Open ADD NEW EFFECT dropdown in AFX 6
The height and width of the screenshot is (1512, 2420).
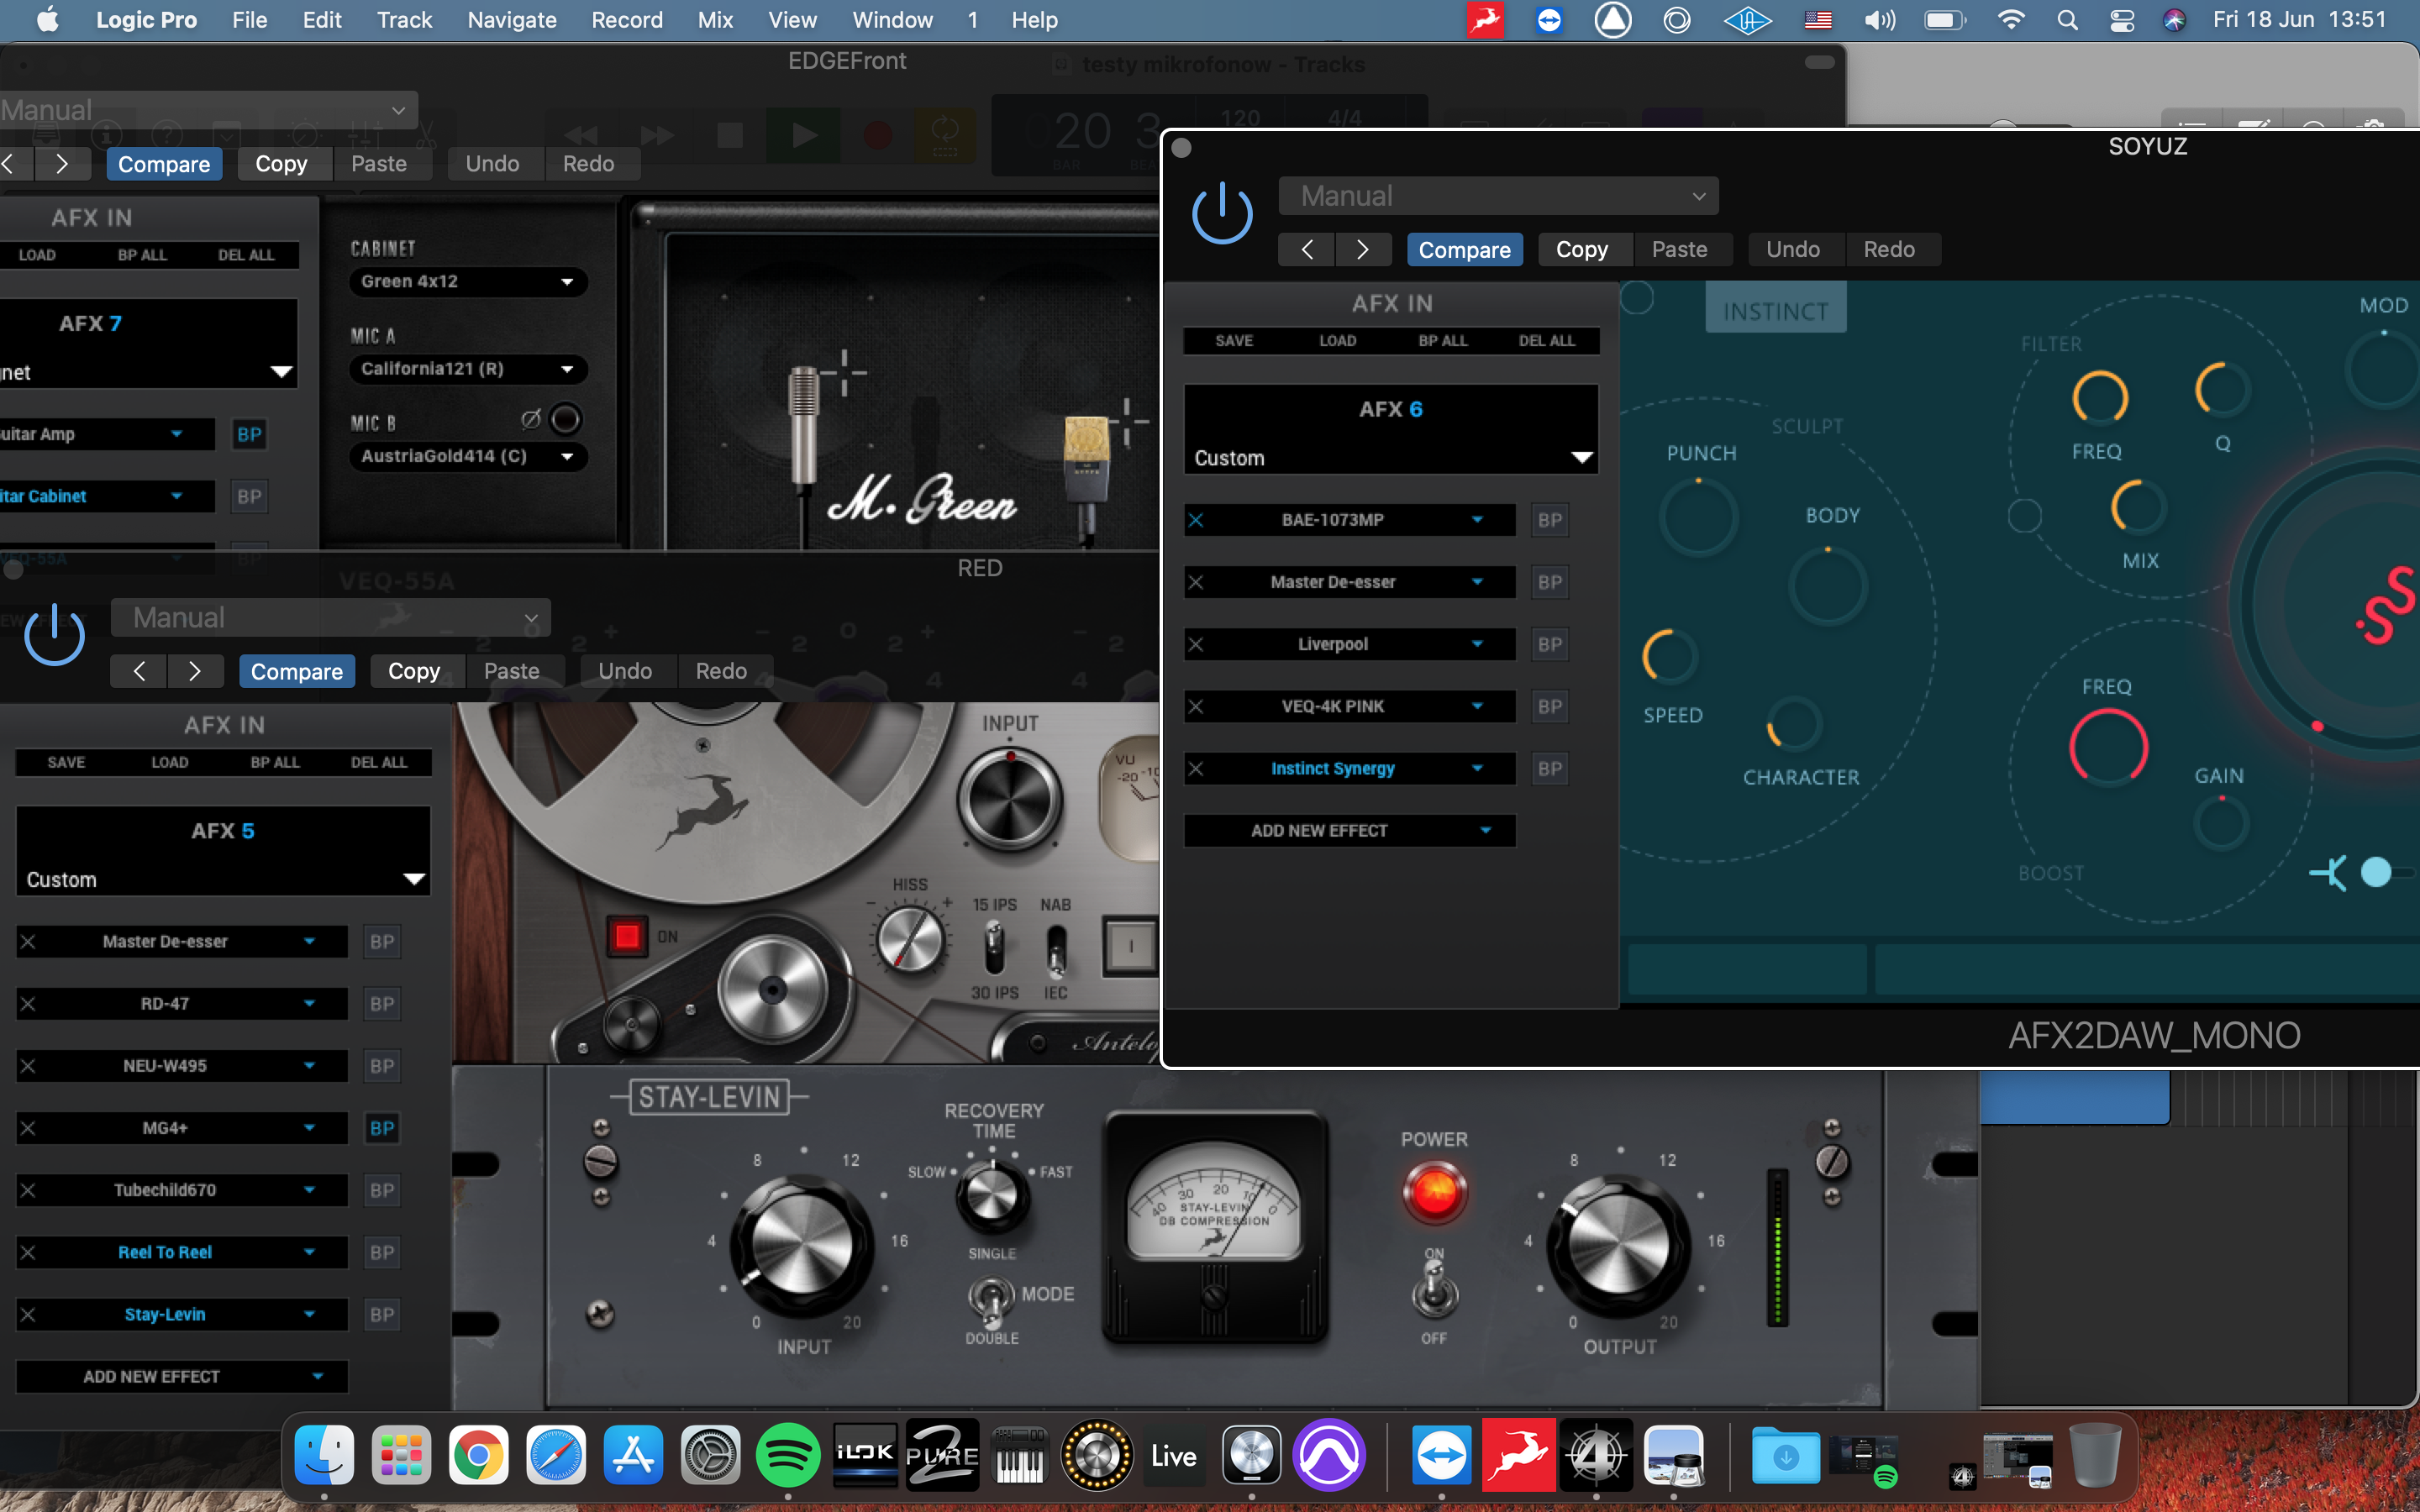pos(1350,830)
